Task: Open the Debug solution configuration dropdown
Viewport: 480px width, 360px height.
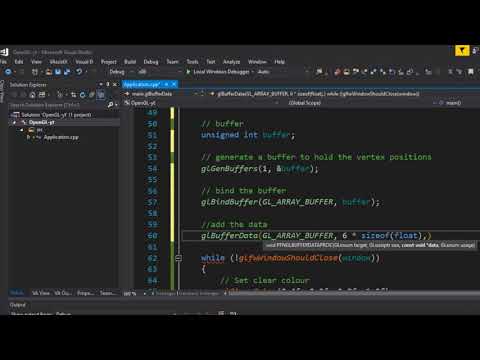Action: pos(120,72)
